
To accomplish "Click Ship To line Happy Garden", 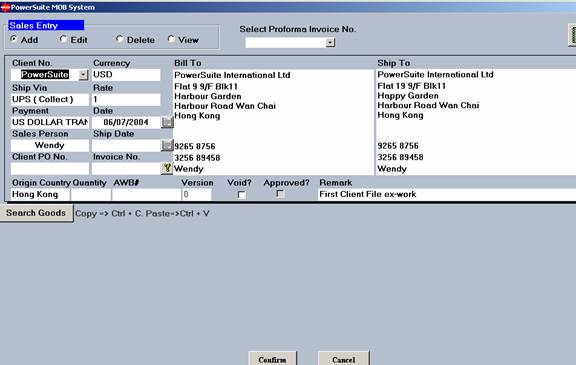I will coord(408,96).
